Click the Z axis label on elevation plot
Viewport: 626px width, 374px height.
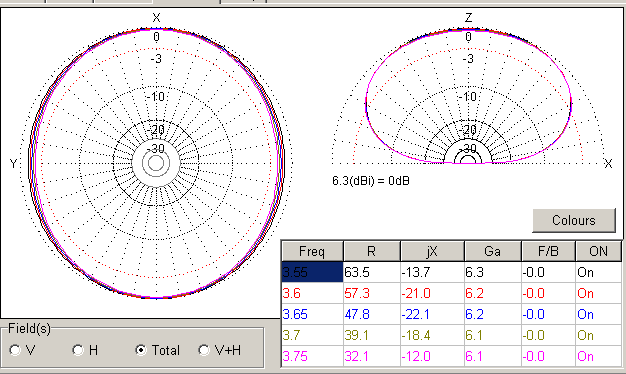point(468,18)
